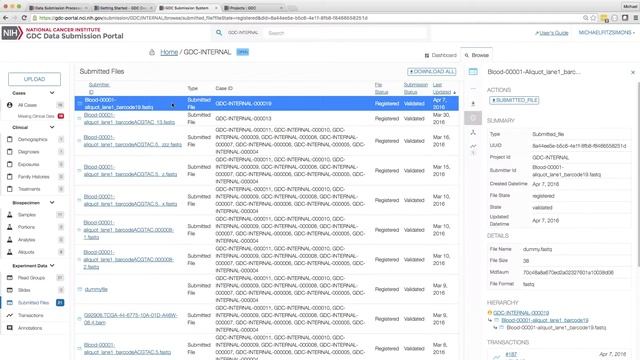
Task: Select the GDC-INTERNAL-000013 case ID cell
Action: (x=243, y=118)
